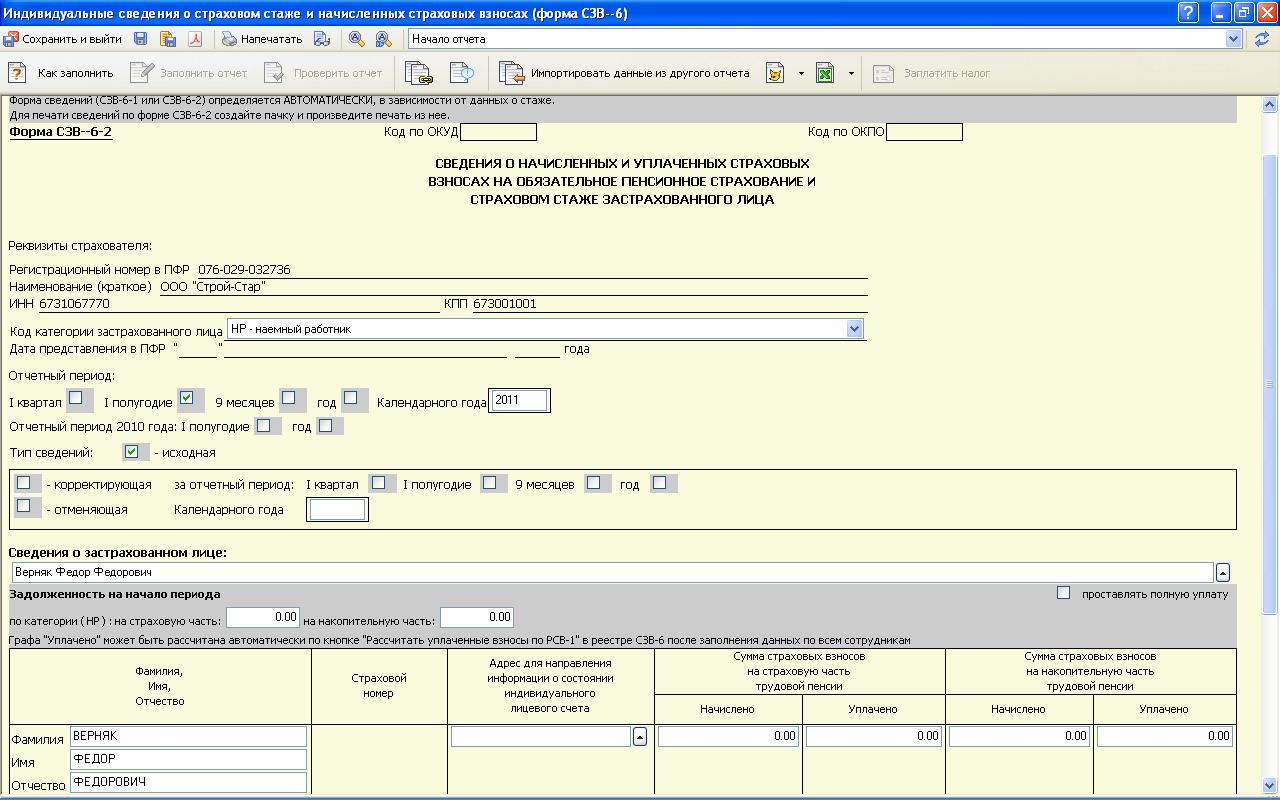Click the blue floppy disk save icon
This screenshot has width=1280, height=800.
140,39
